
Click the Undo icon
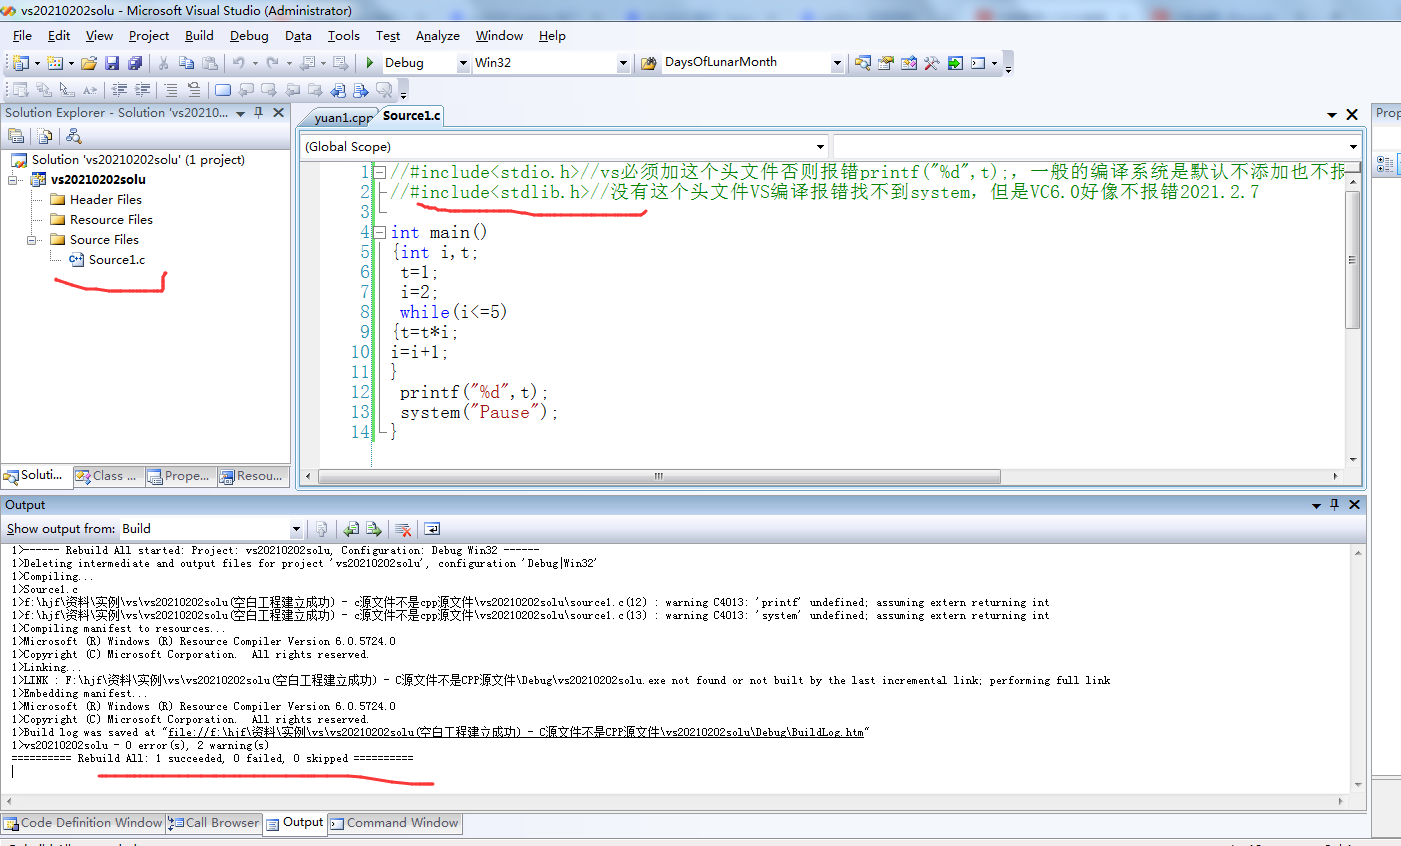coord(239,62)
